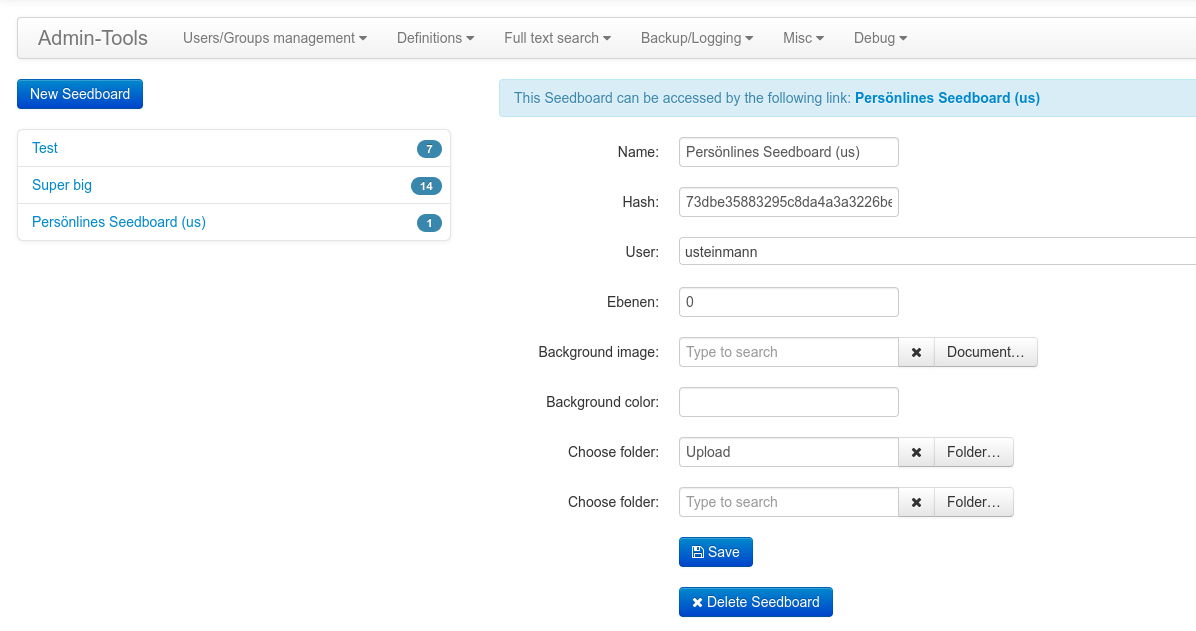Follow the Persönlines Seedboard (us) access link

click(947, 98)
